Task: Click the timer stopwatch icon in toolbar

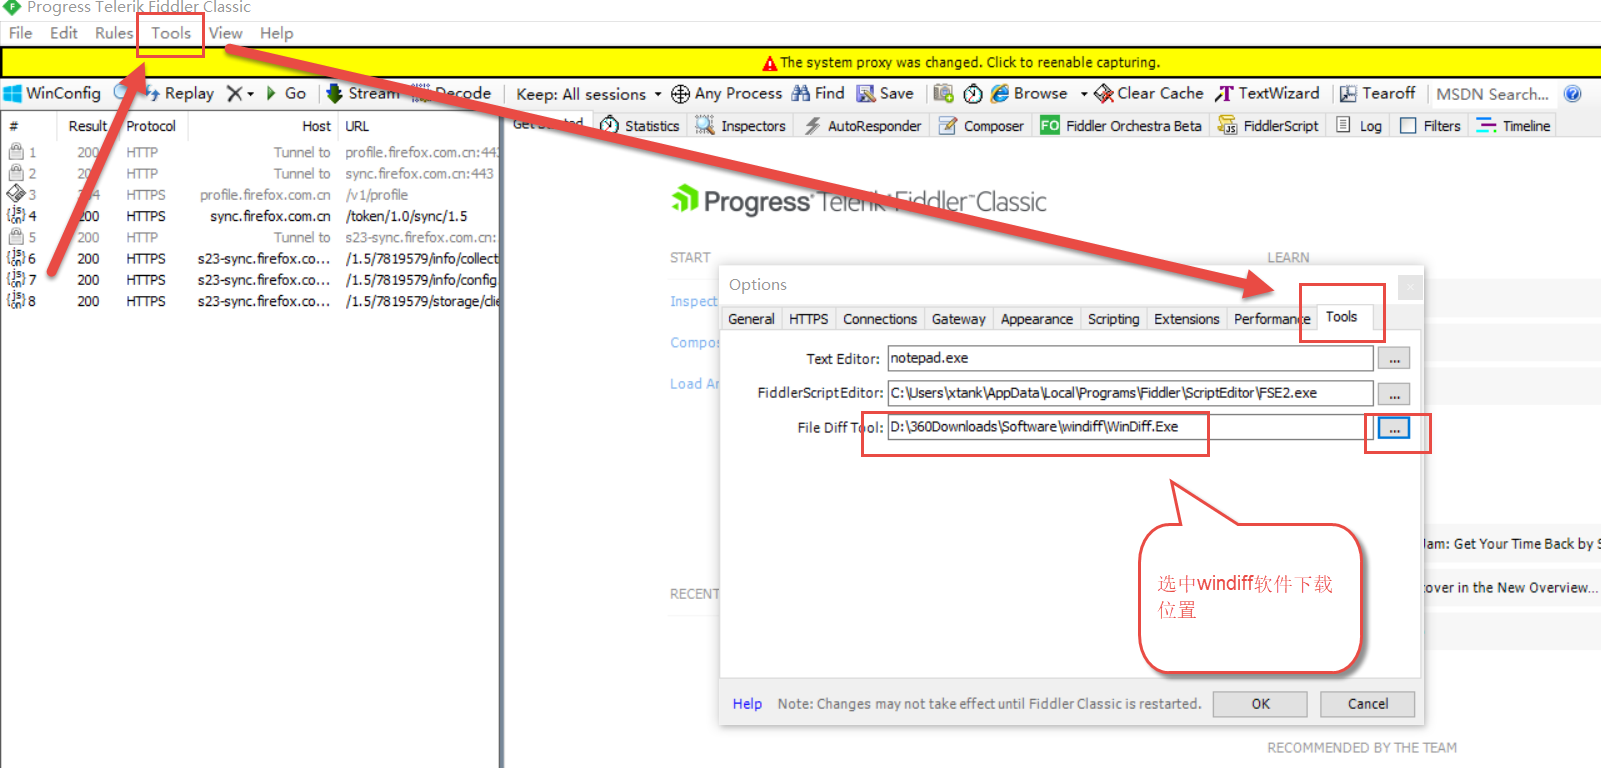Action: click(x=972, y=94)
